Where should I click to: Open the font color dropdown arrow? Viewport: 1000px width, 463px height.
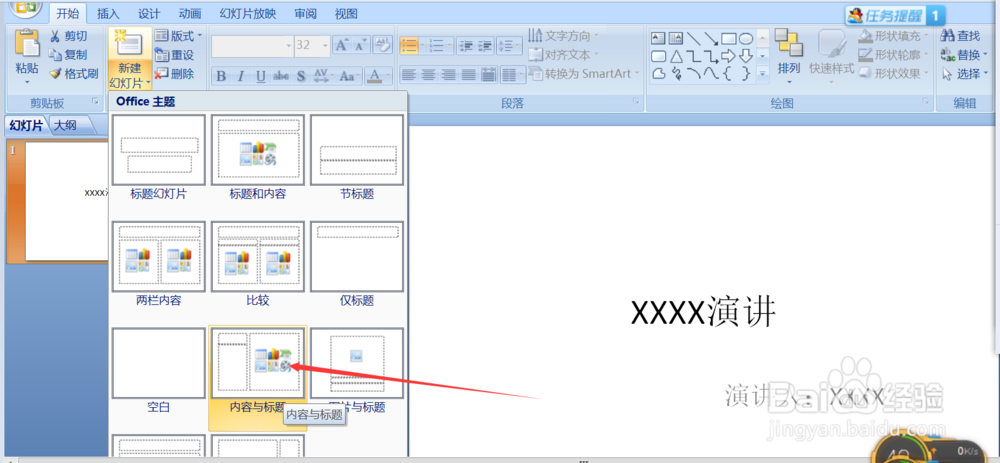click(389, 77)
